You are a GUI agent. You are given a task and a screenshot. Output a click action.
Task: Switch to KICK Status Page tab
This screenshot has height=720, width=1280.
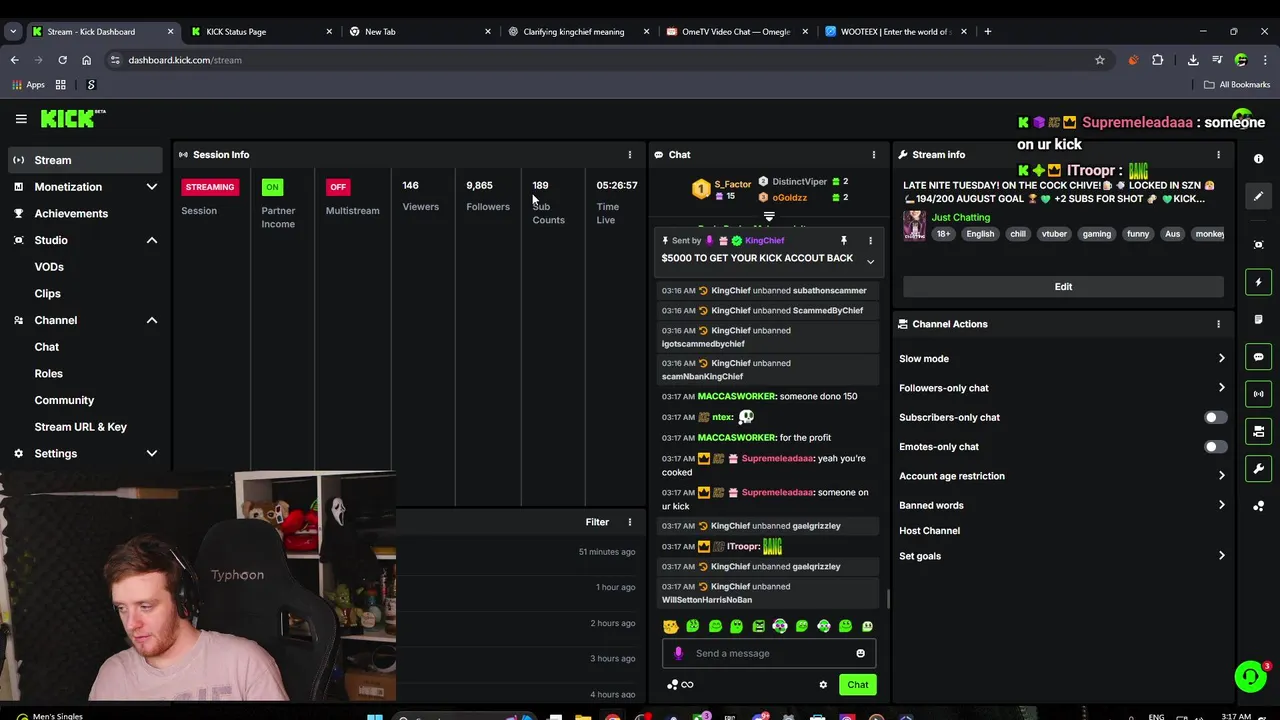coord(260,31)
